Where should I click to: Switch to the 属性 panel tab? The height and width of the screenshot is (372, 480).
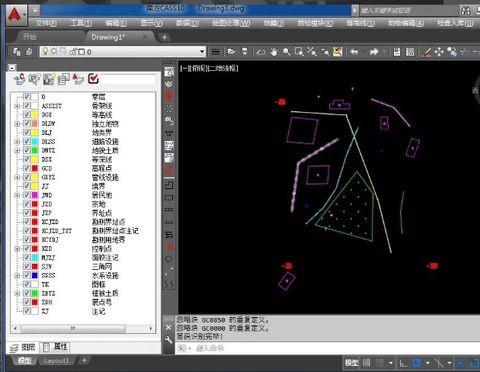pyautogui.click(x=56, y=347)
